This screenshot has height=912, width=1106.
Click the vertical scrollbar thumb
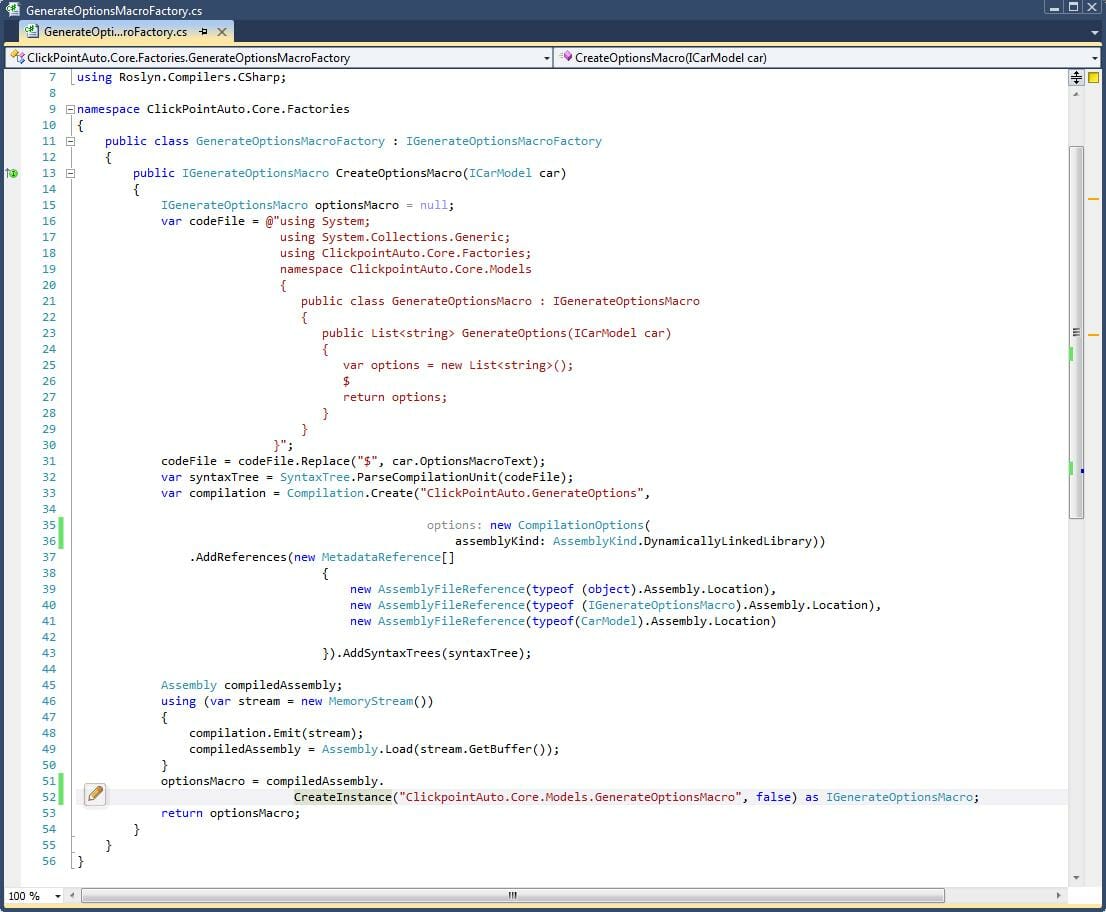click(x=1076, y=332)
